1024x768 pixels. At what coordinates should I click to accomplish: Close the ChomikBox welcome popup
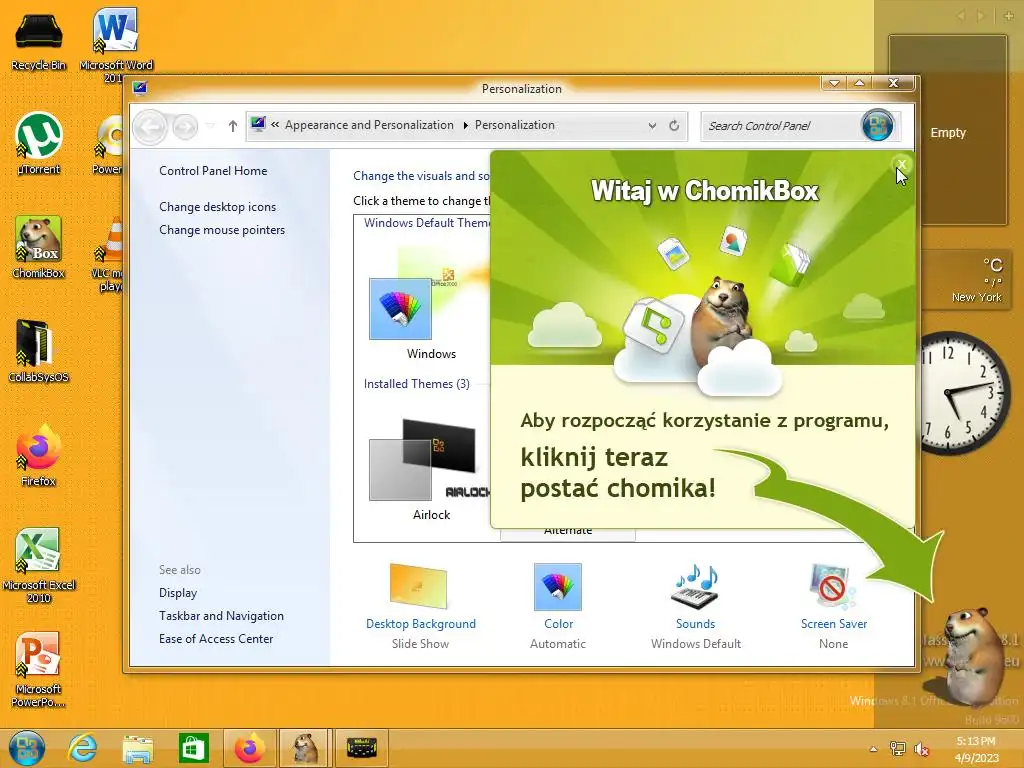(901, 164)
